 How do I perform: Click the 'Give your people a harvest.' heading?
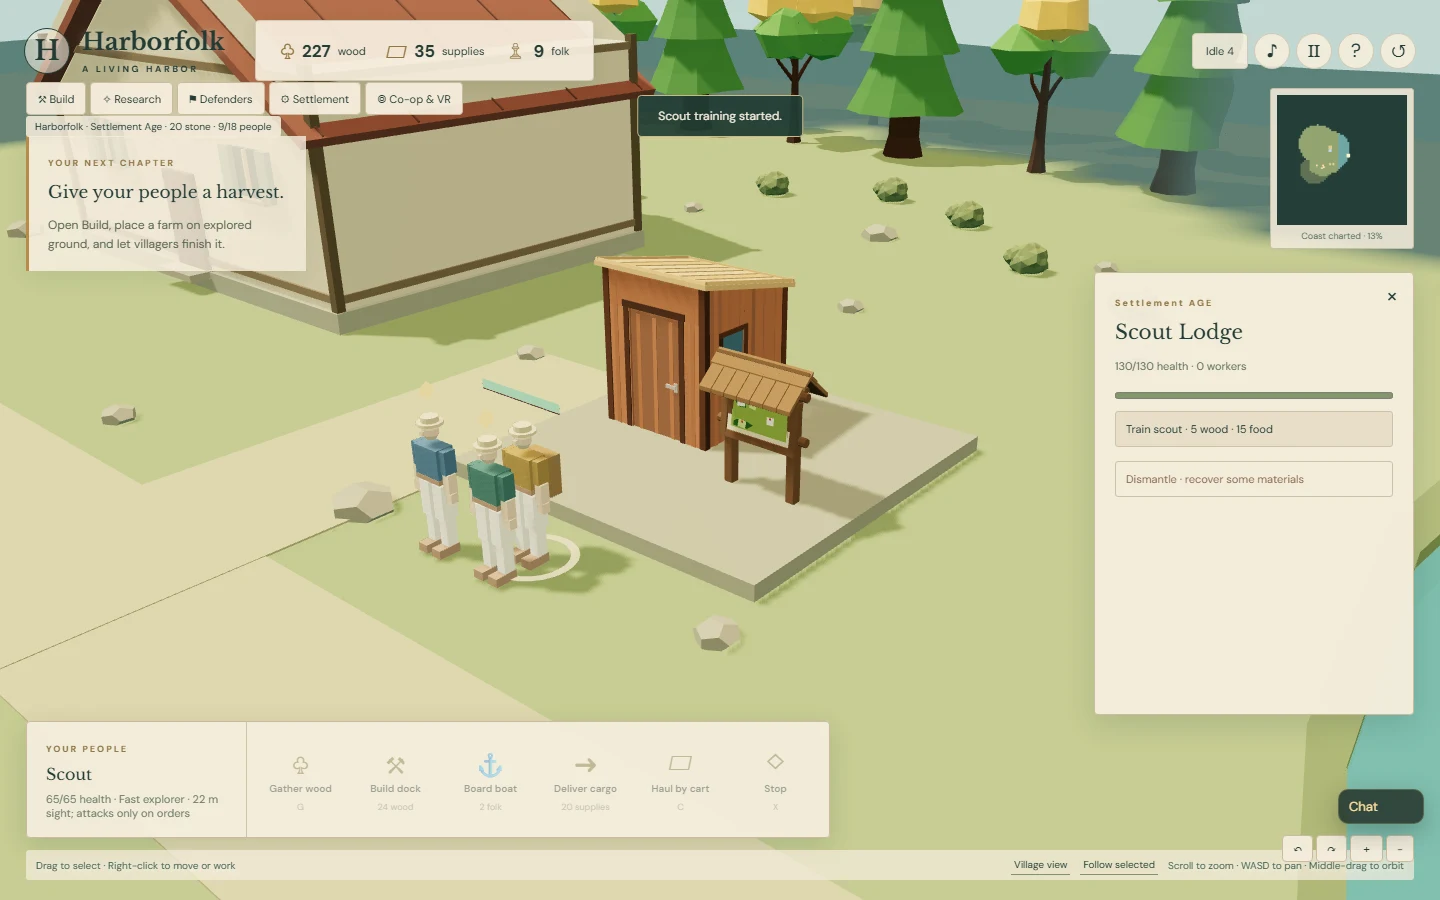pos(166,192)
